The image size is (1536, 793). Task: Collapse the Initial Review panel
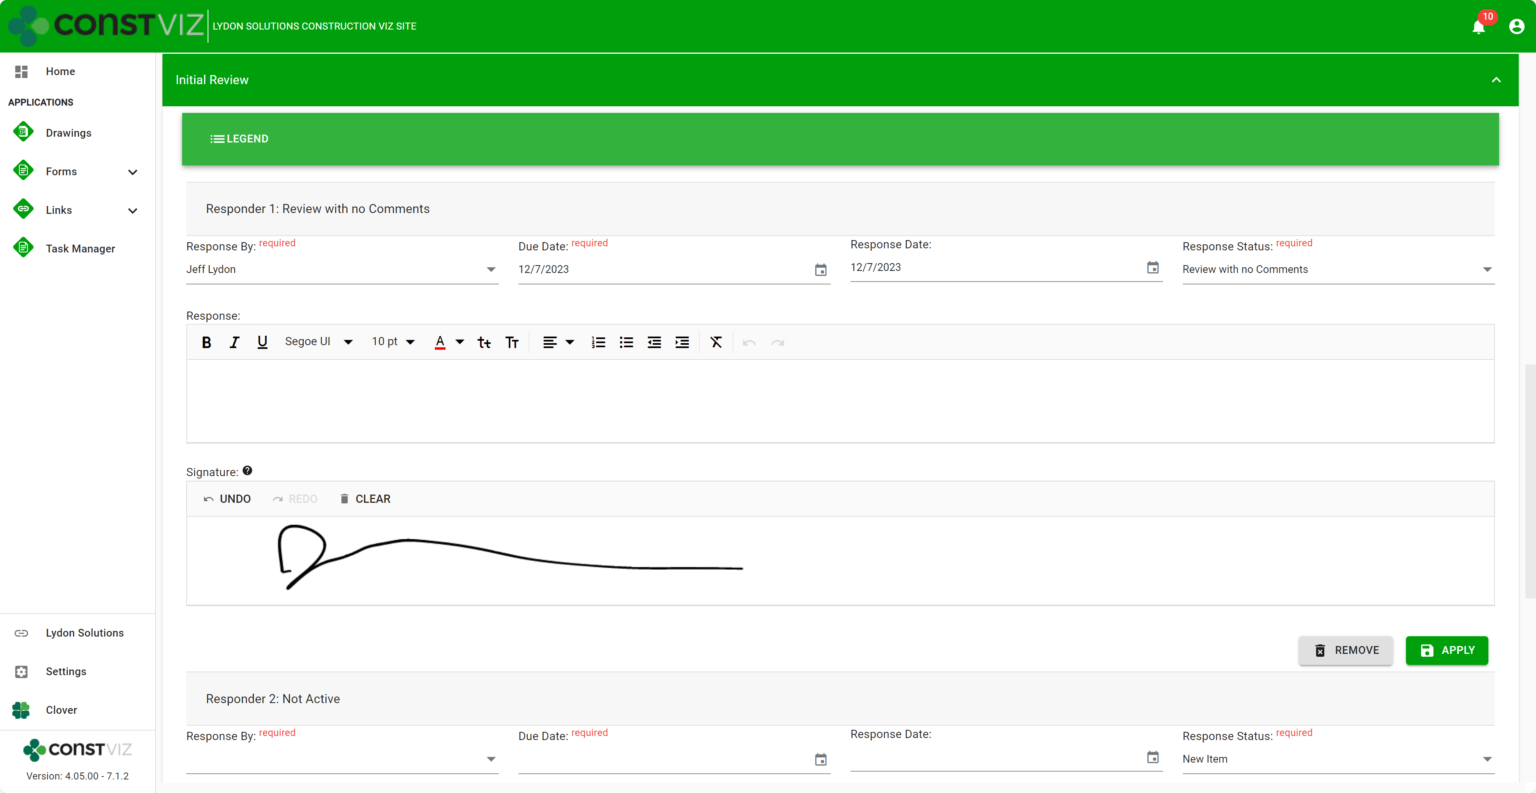tap(1495, 79)
